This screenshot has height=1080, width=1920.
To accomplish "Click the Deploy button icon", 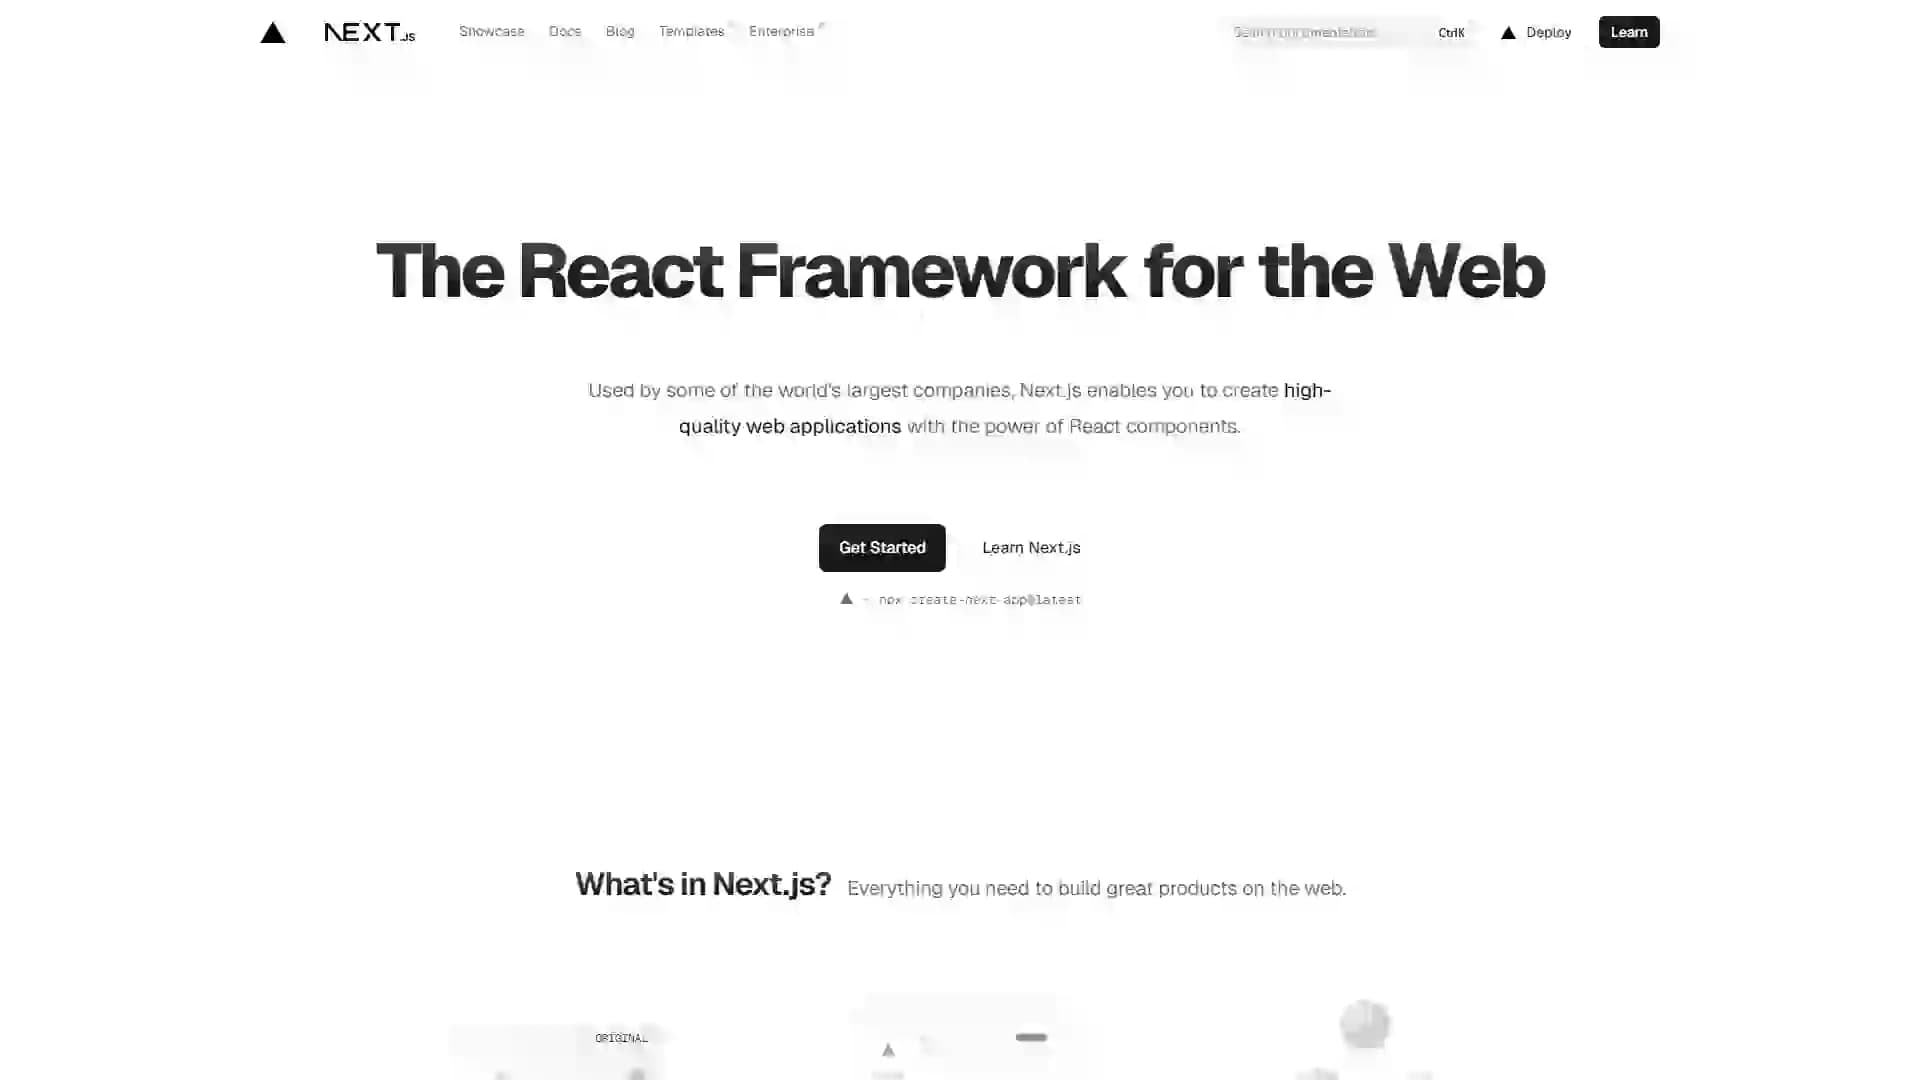I will pos(1509,32).
